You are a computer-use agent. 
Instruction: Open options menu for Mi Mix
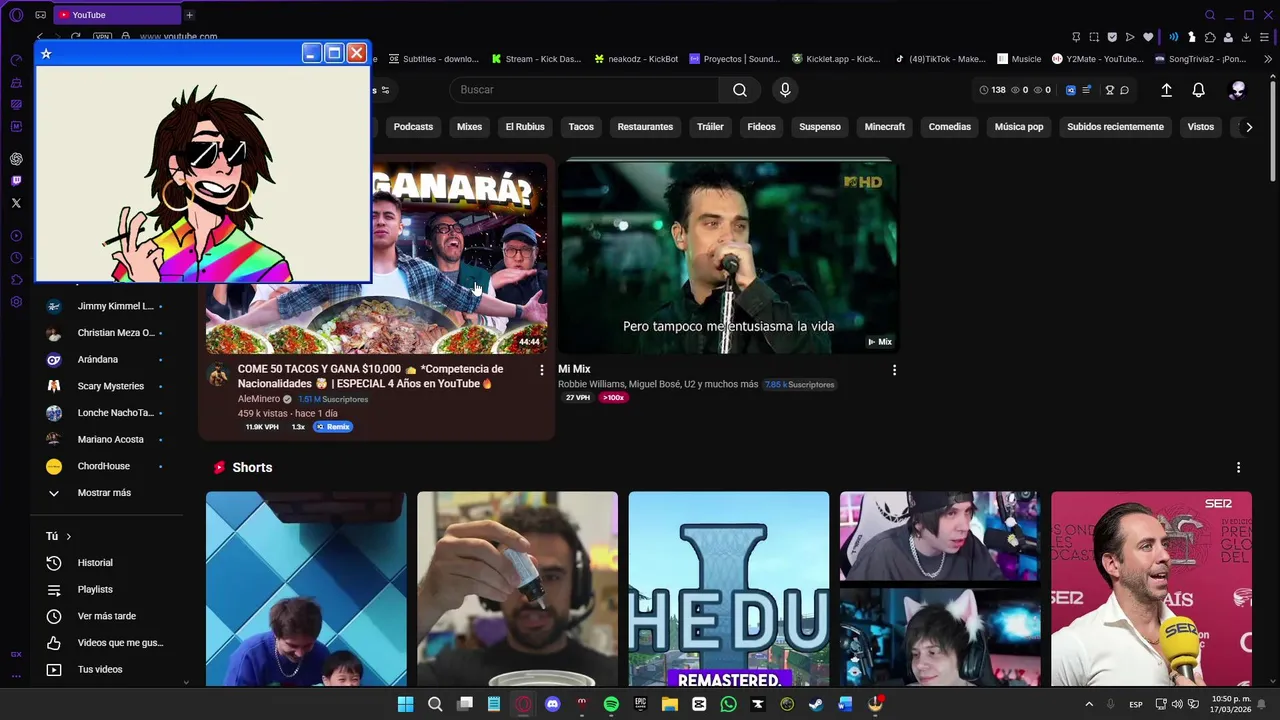click(894, 370)
